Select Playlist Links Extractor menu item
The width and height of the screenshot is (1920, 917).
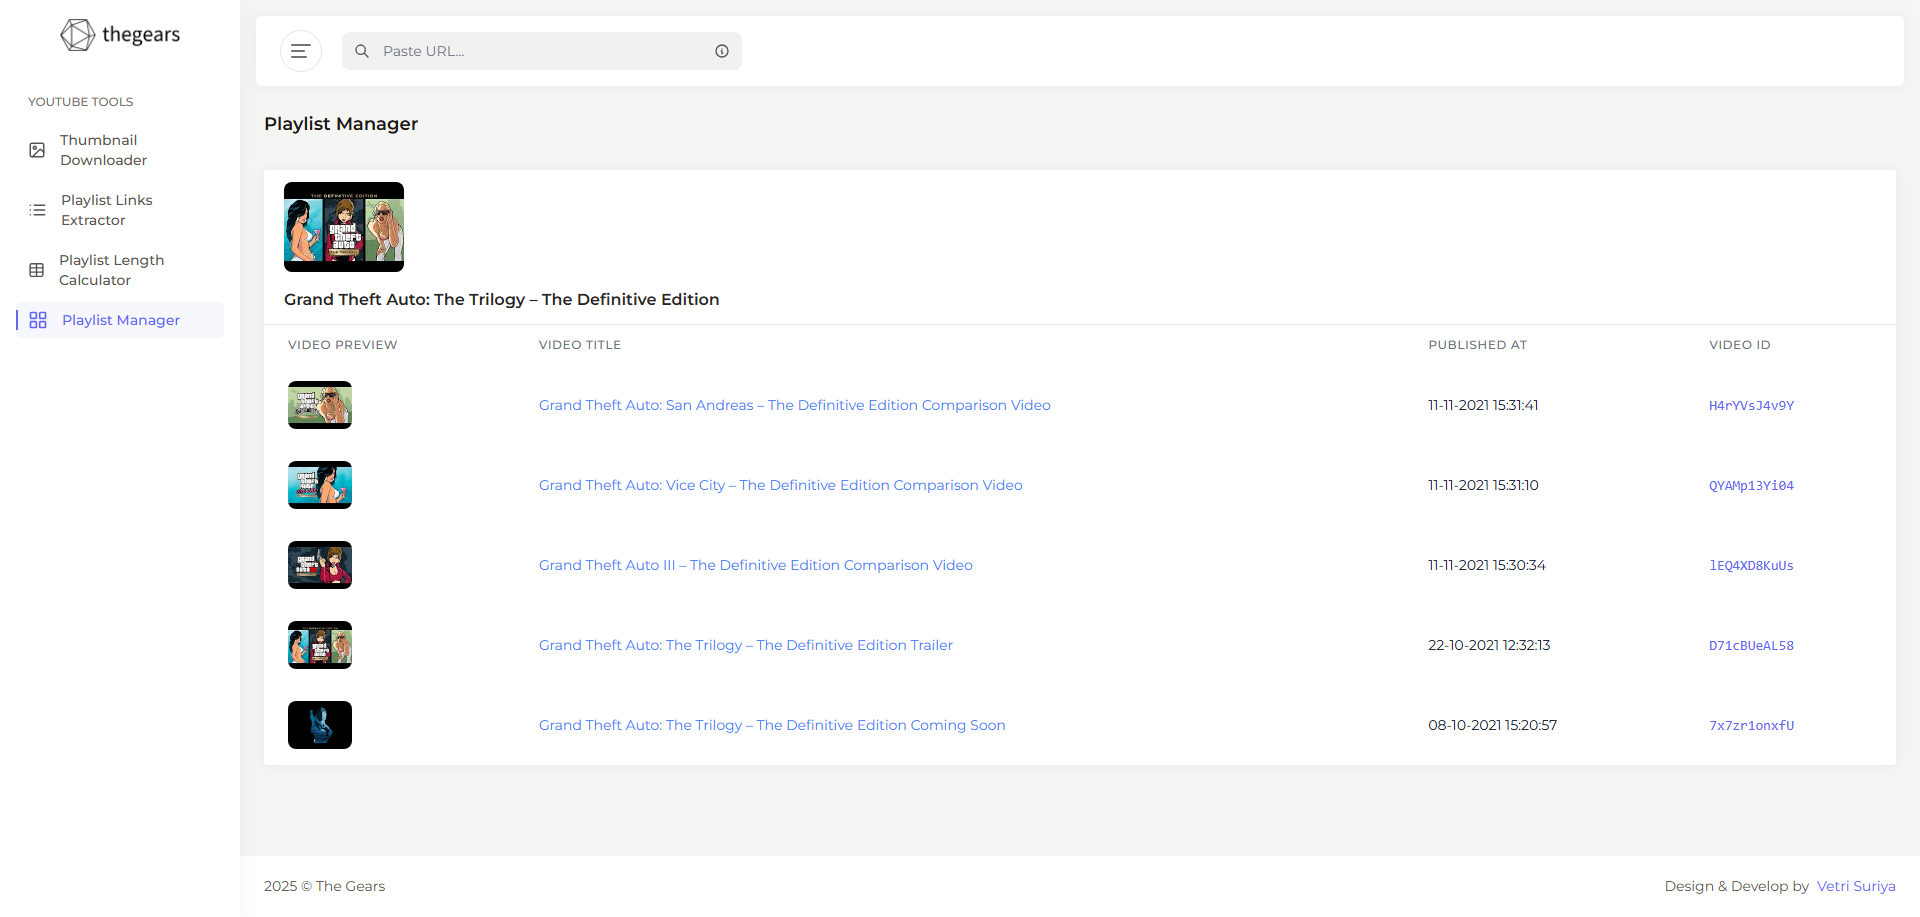106,210
